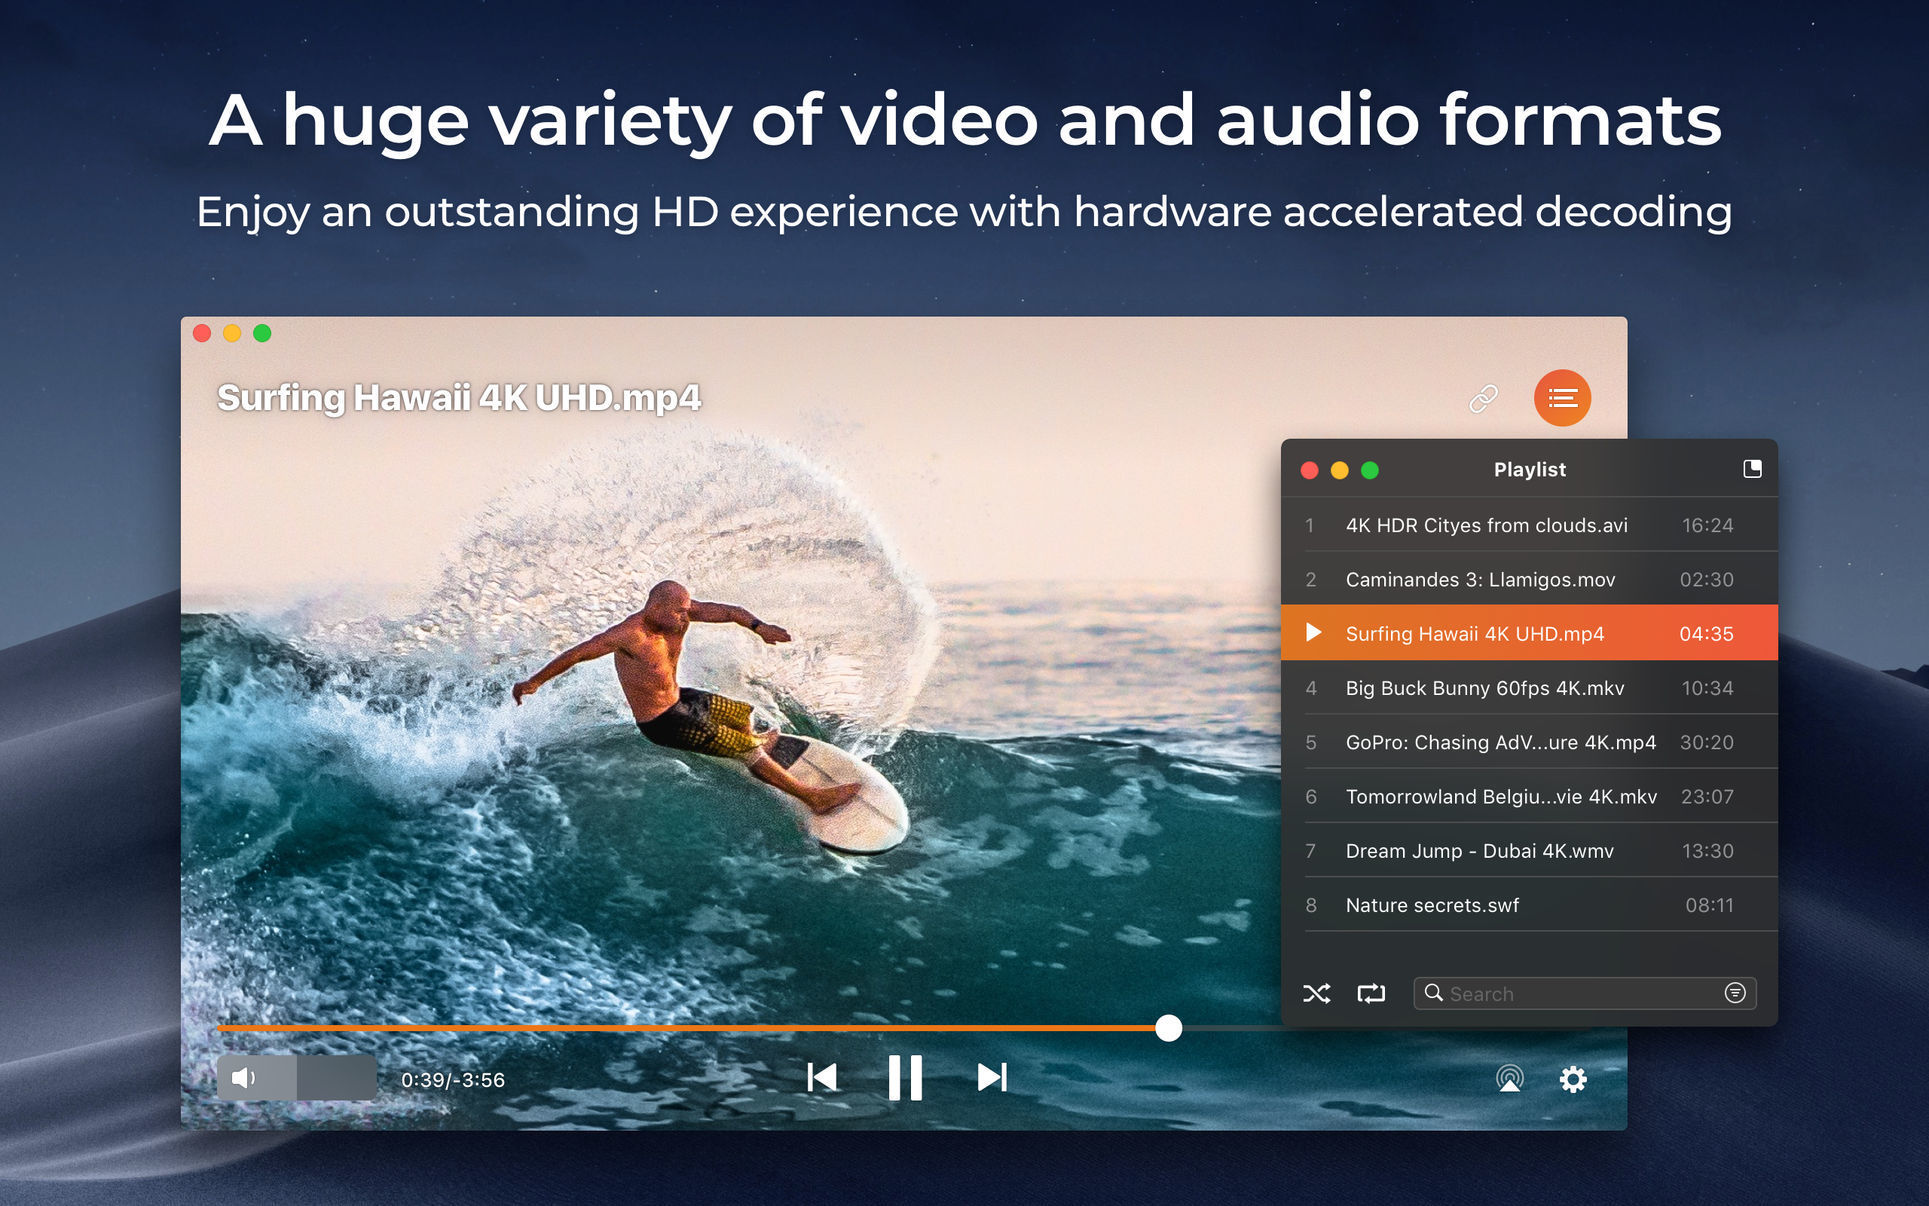
Task: Play 4K HDR Cityes from clouds.avi
Action: tap(1486, 524)
